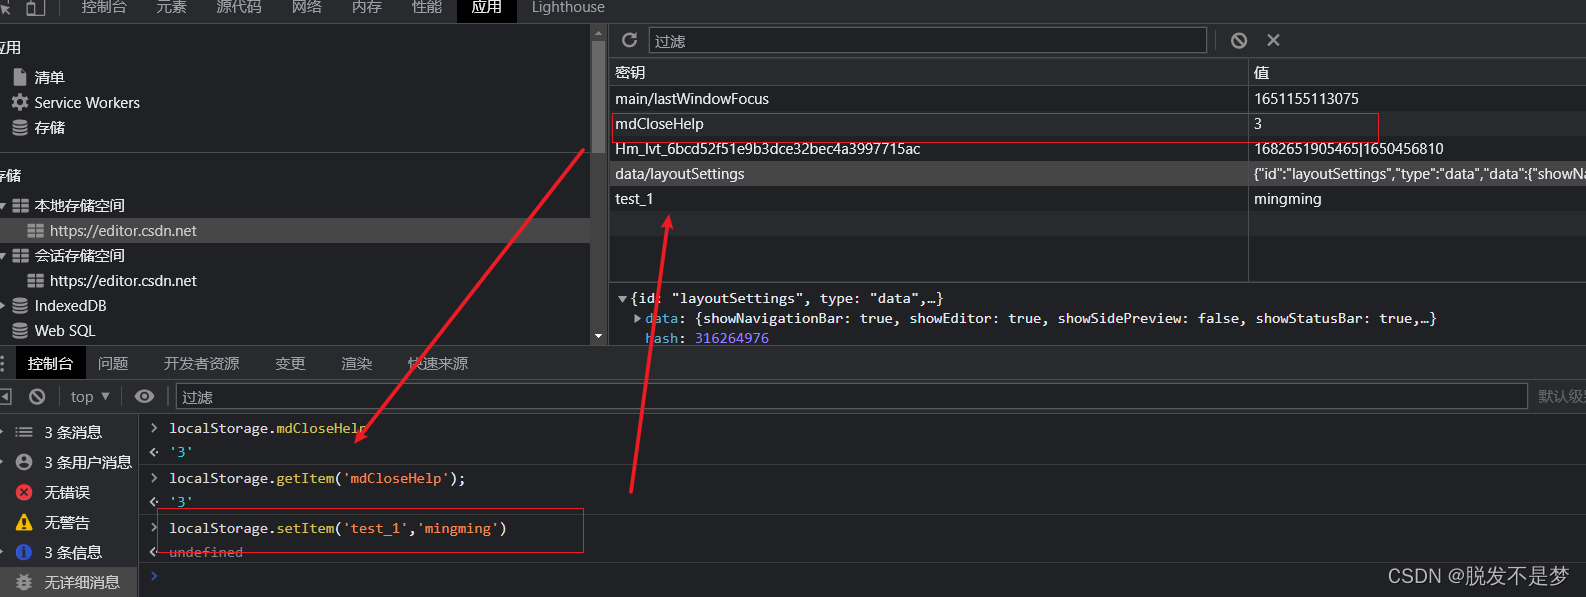Focus the console prompt input line

click(870, 576)
